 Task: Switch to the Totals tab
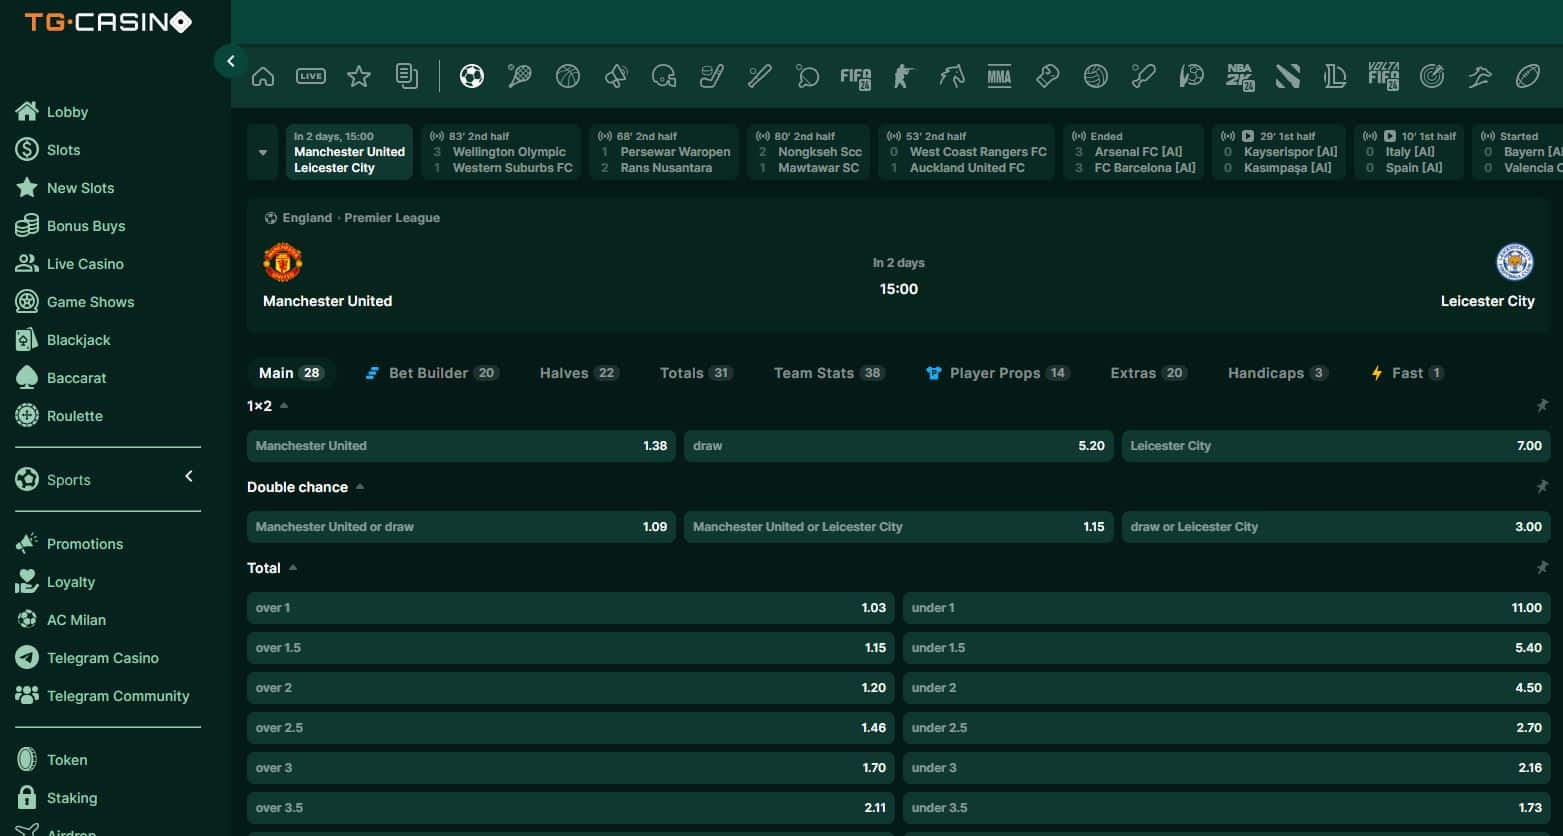pyautogui.click(x=696, y=373)
